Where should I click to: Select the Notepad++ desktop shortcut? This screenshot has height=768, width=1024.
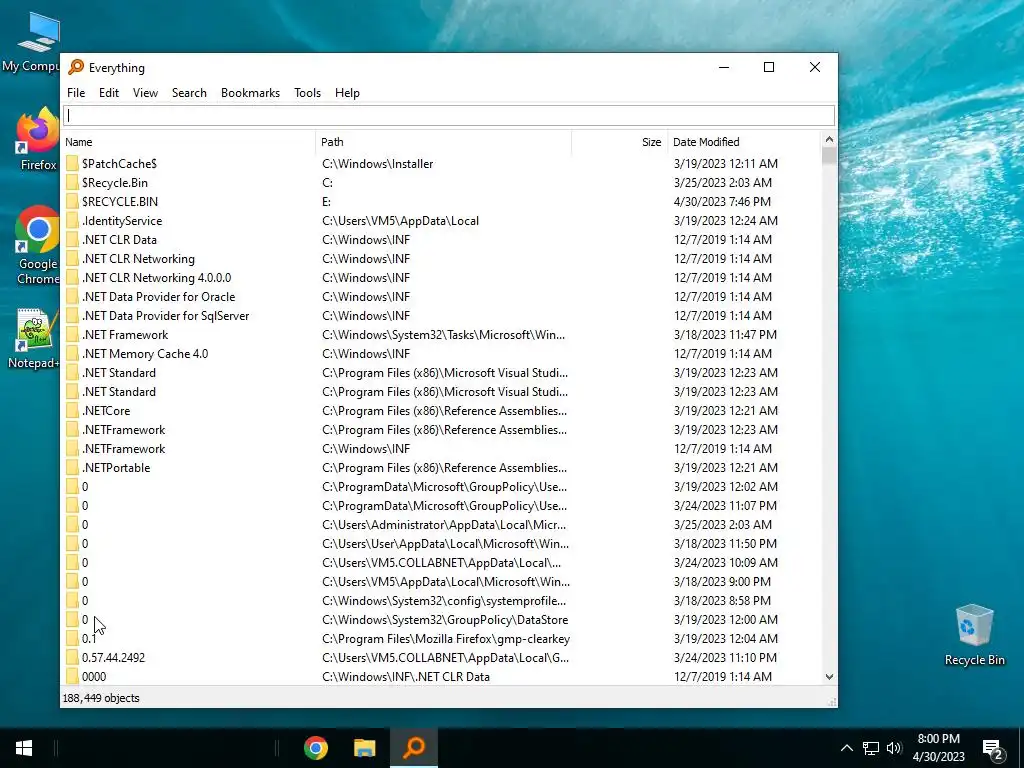click(x=34, y=339)
